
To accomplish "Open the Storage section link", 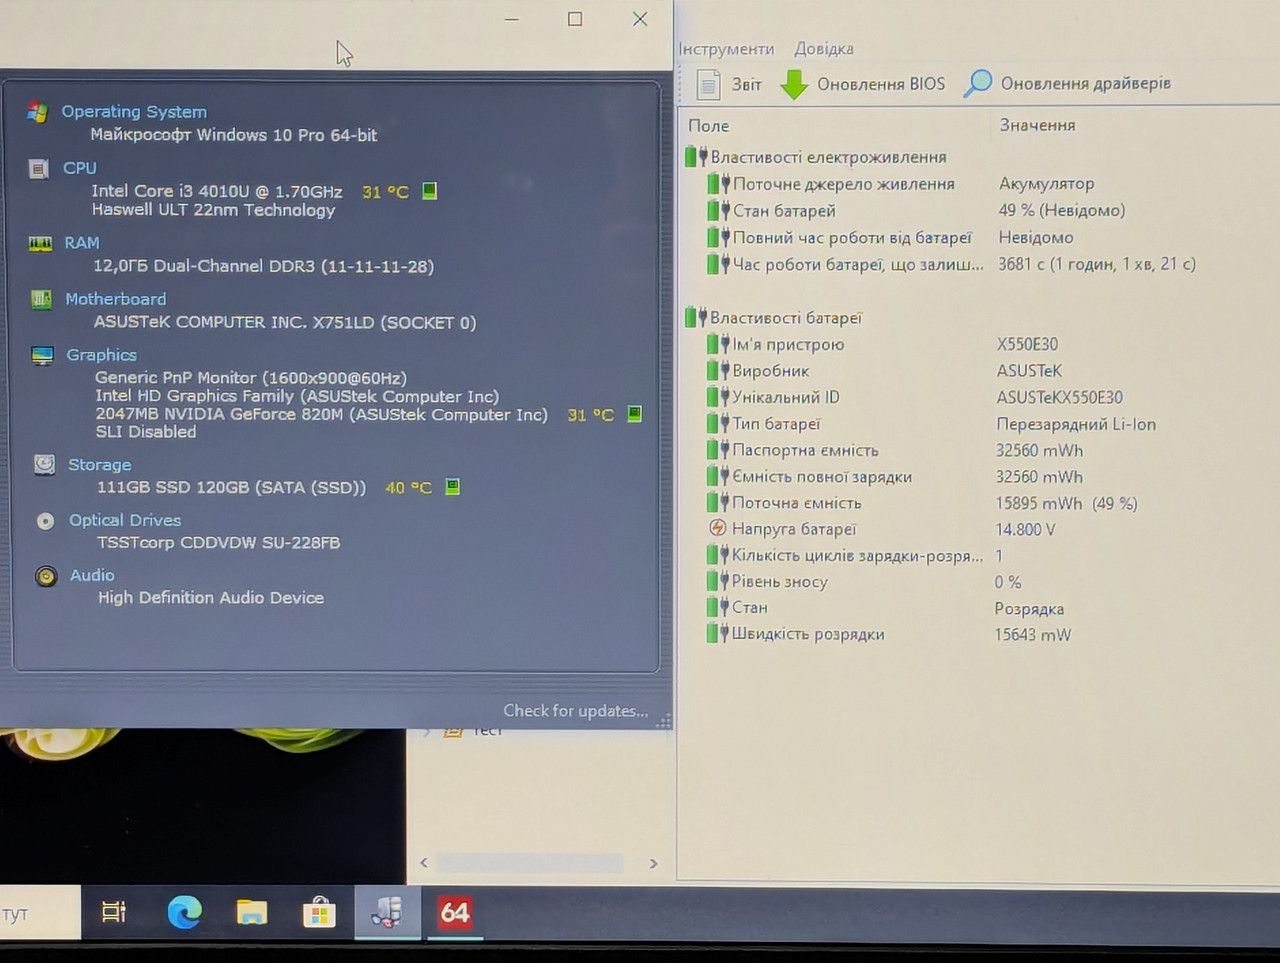I will tap(100, 465).
